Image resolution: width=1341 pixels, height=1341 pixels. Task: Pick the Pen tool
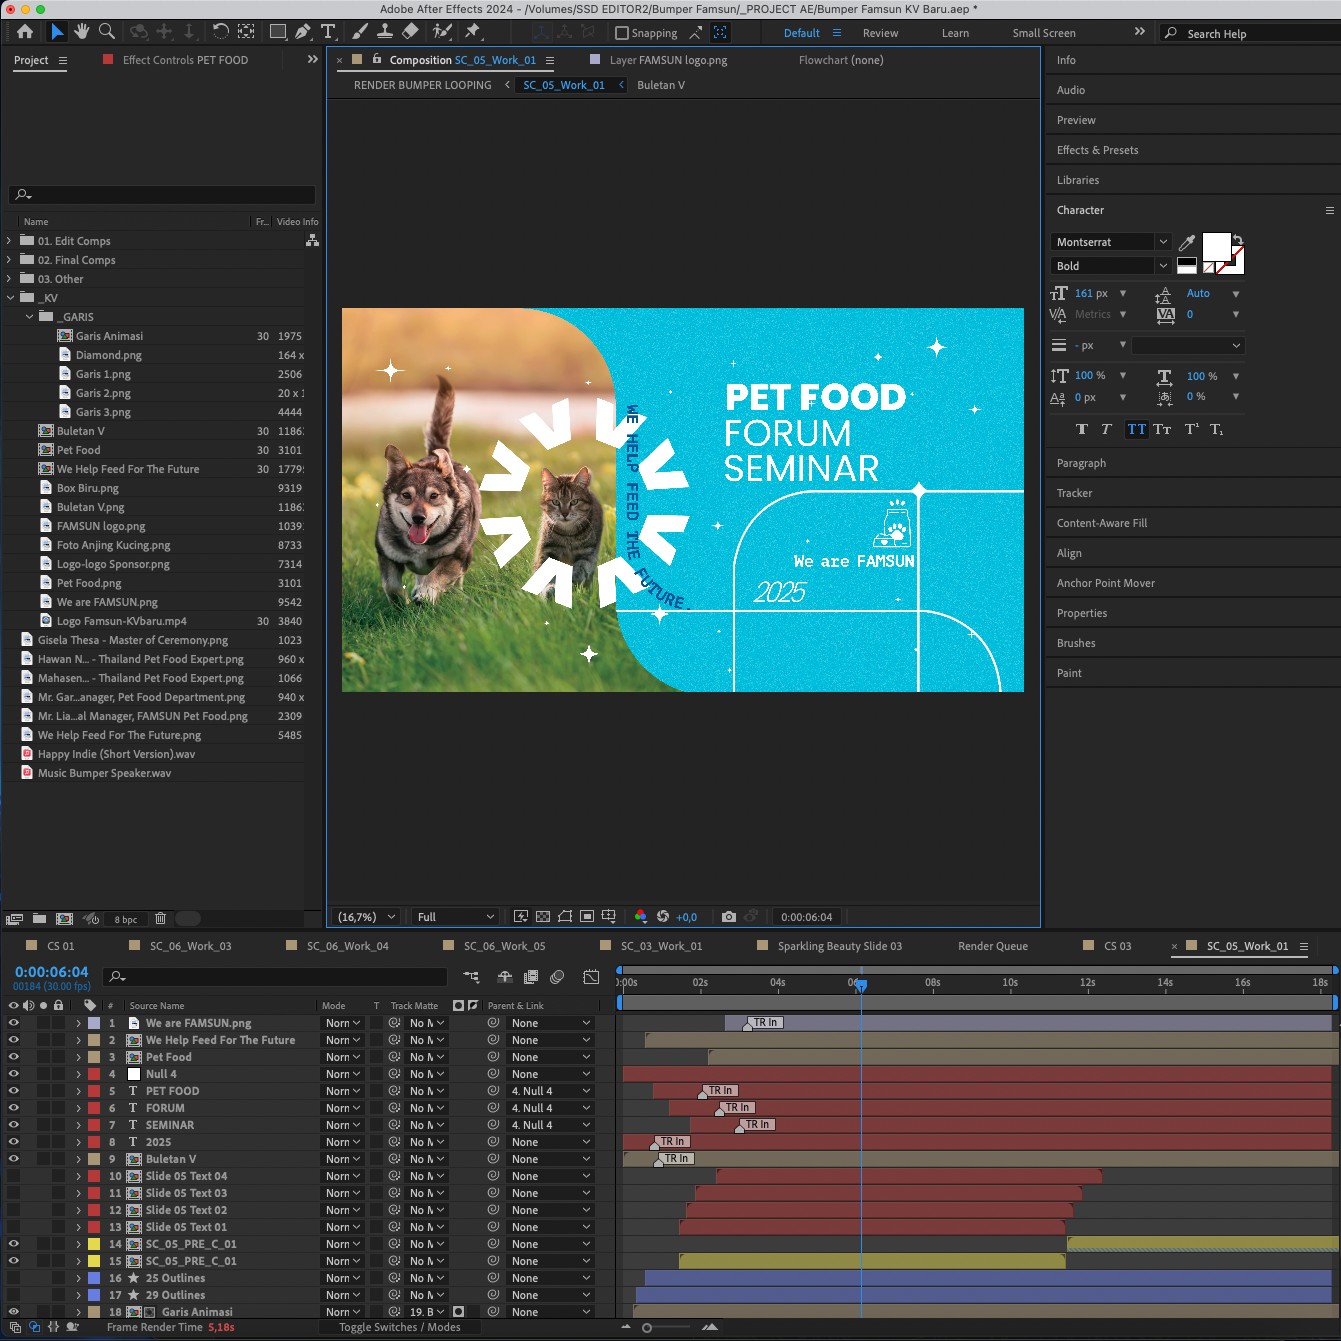click(x=303, y=32)
